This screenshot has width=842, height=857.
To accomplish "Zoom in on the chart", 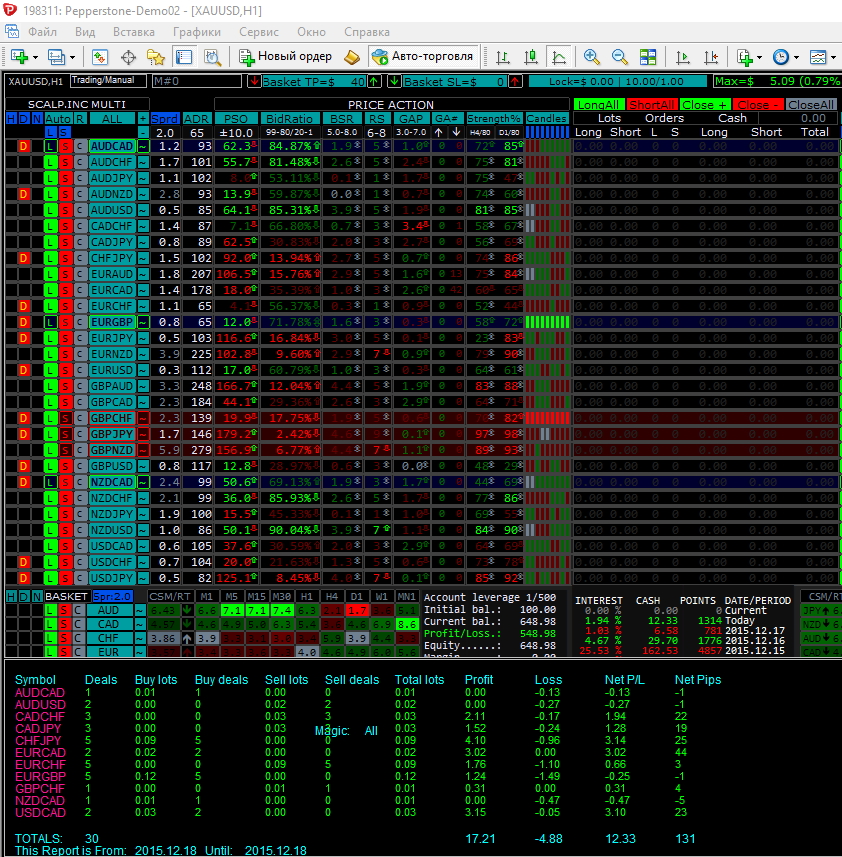I will pos(592,57).
